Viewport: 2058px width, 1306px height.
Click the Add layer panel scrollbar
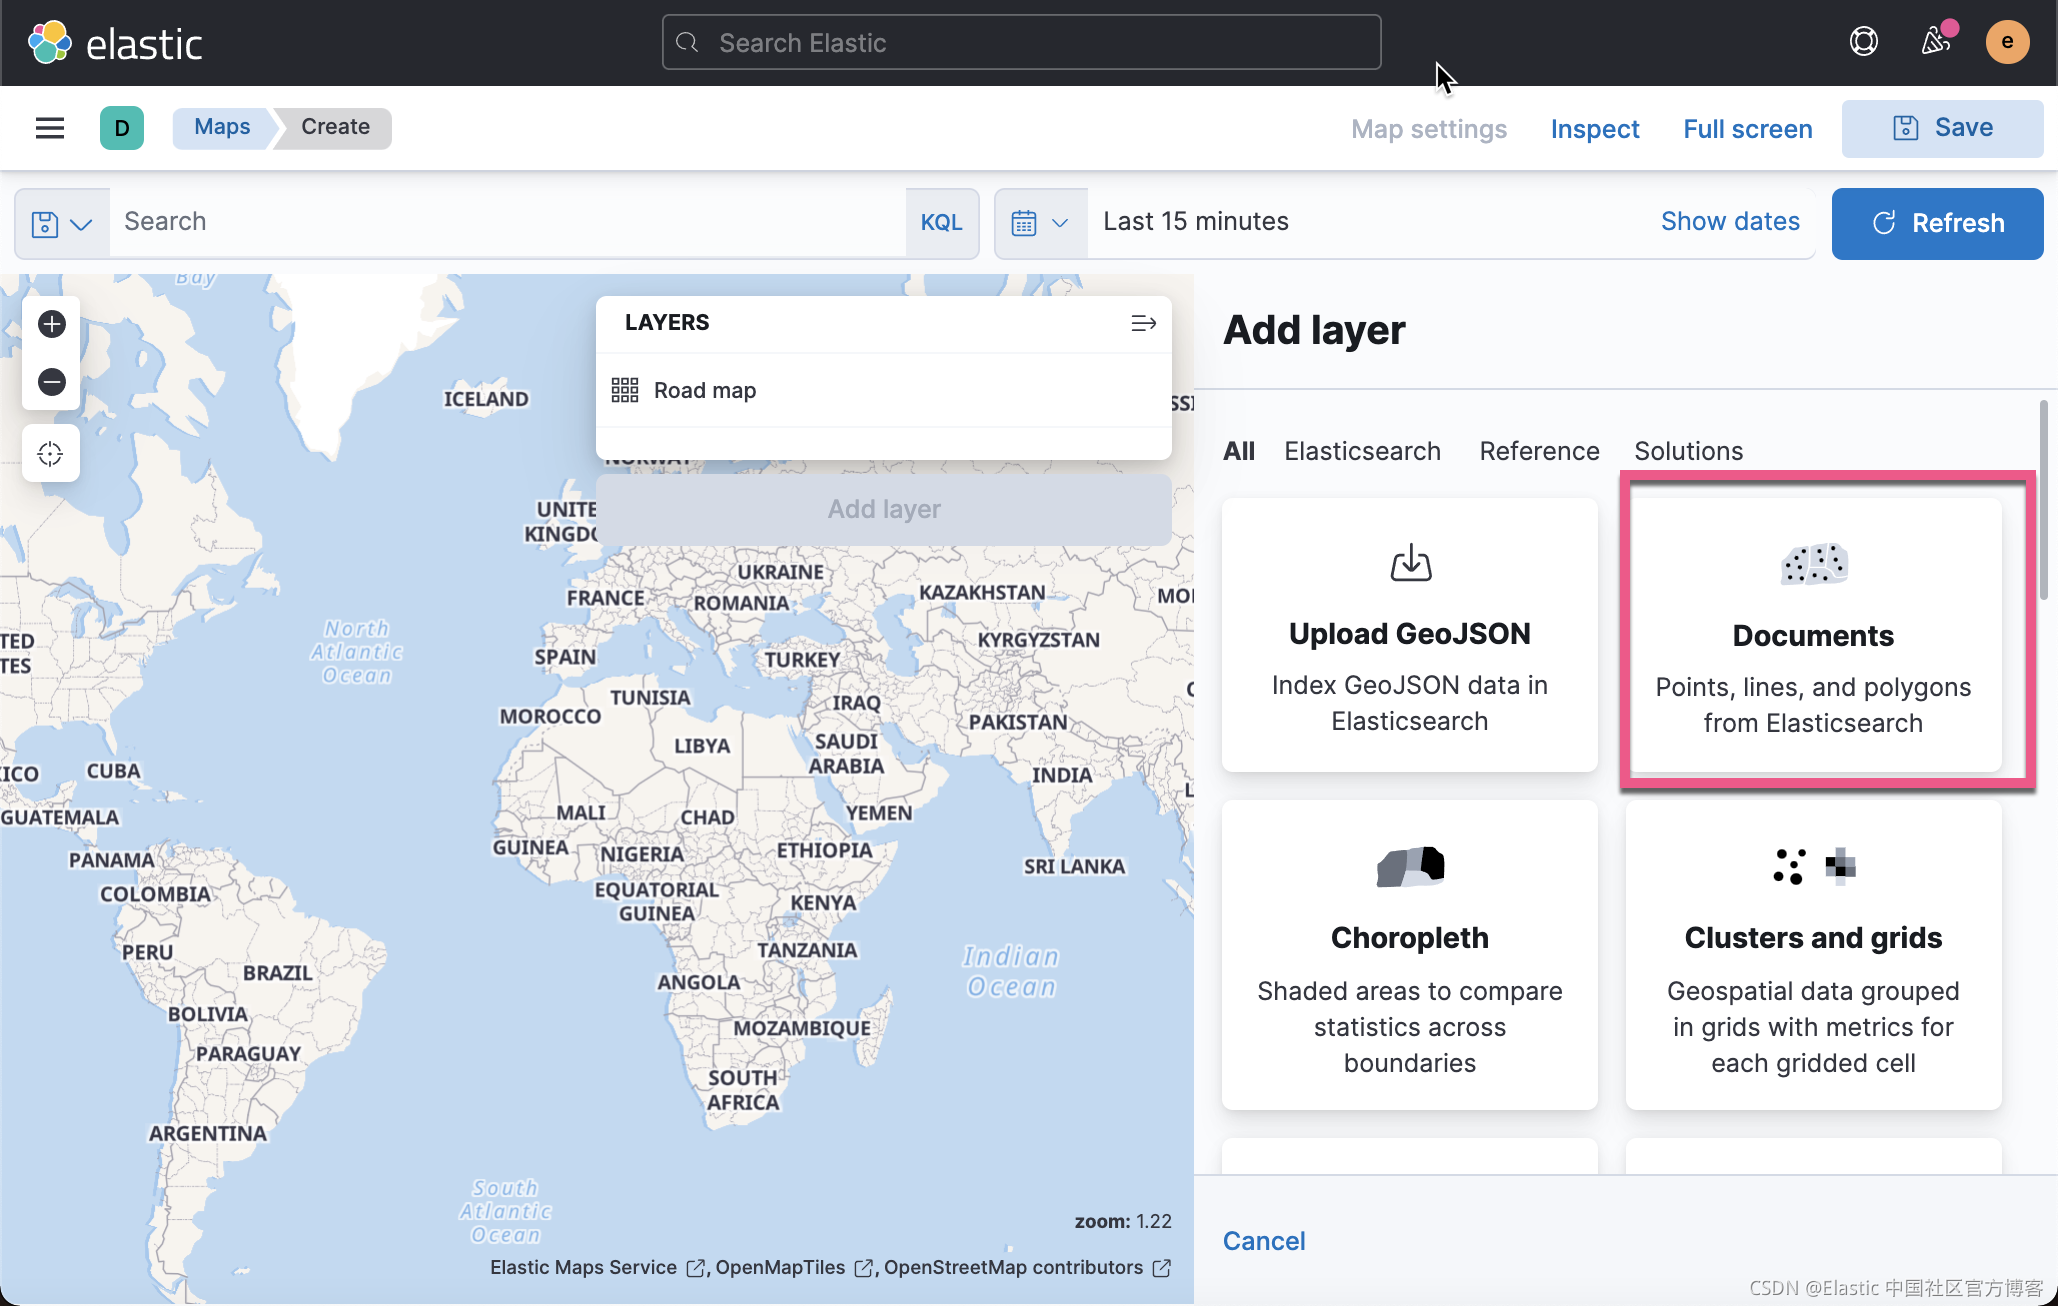(x=2044, y=500)
